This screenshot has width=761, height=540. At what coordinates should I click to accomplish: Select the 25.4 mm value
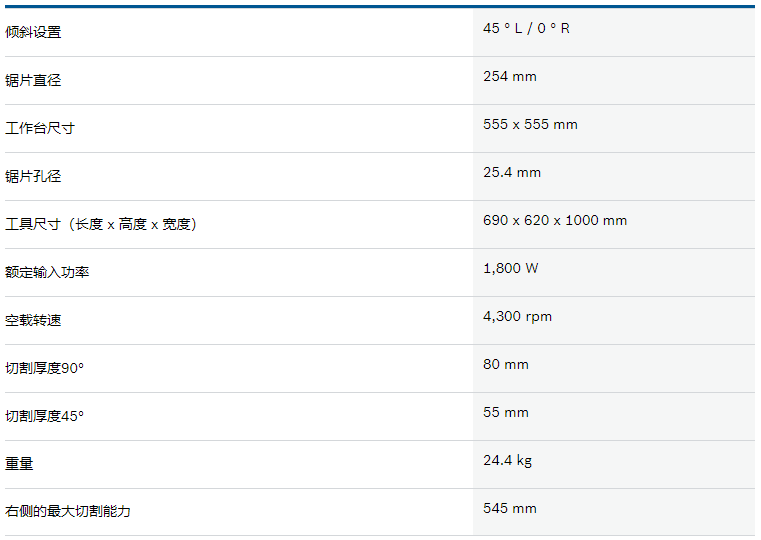[x=511, y=172]
